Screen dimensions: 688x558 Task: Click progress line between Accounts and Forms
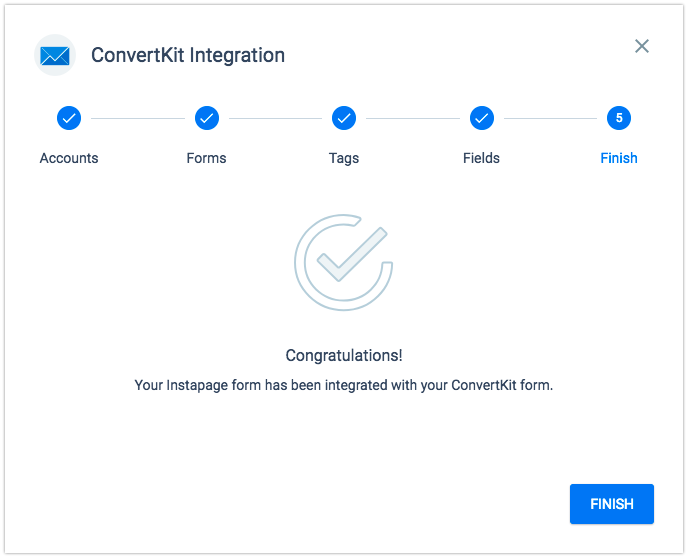point(138,118)
